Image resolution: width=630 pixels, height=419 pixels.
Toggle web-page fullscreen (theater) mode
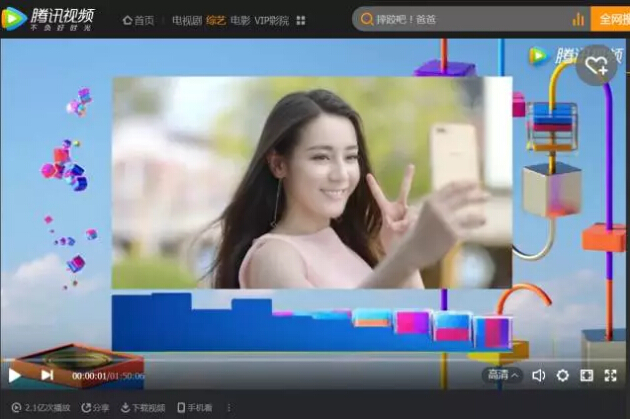click(x=587, y=375)
